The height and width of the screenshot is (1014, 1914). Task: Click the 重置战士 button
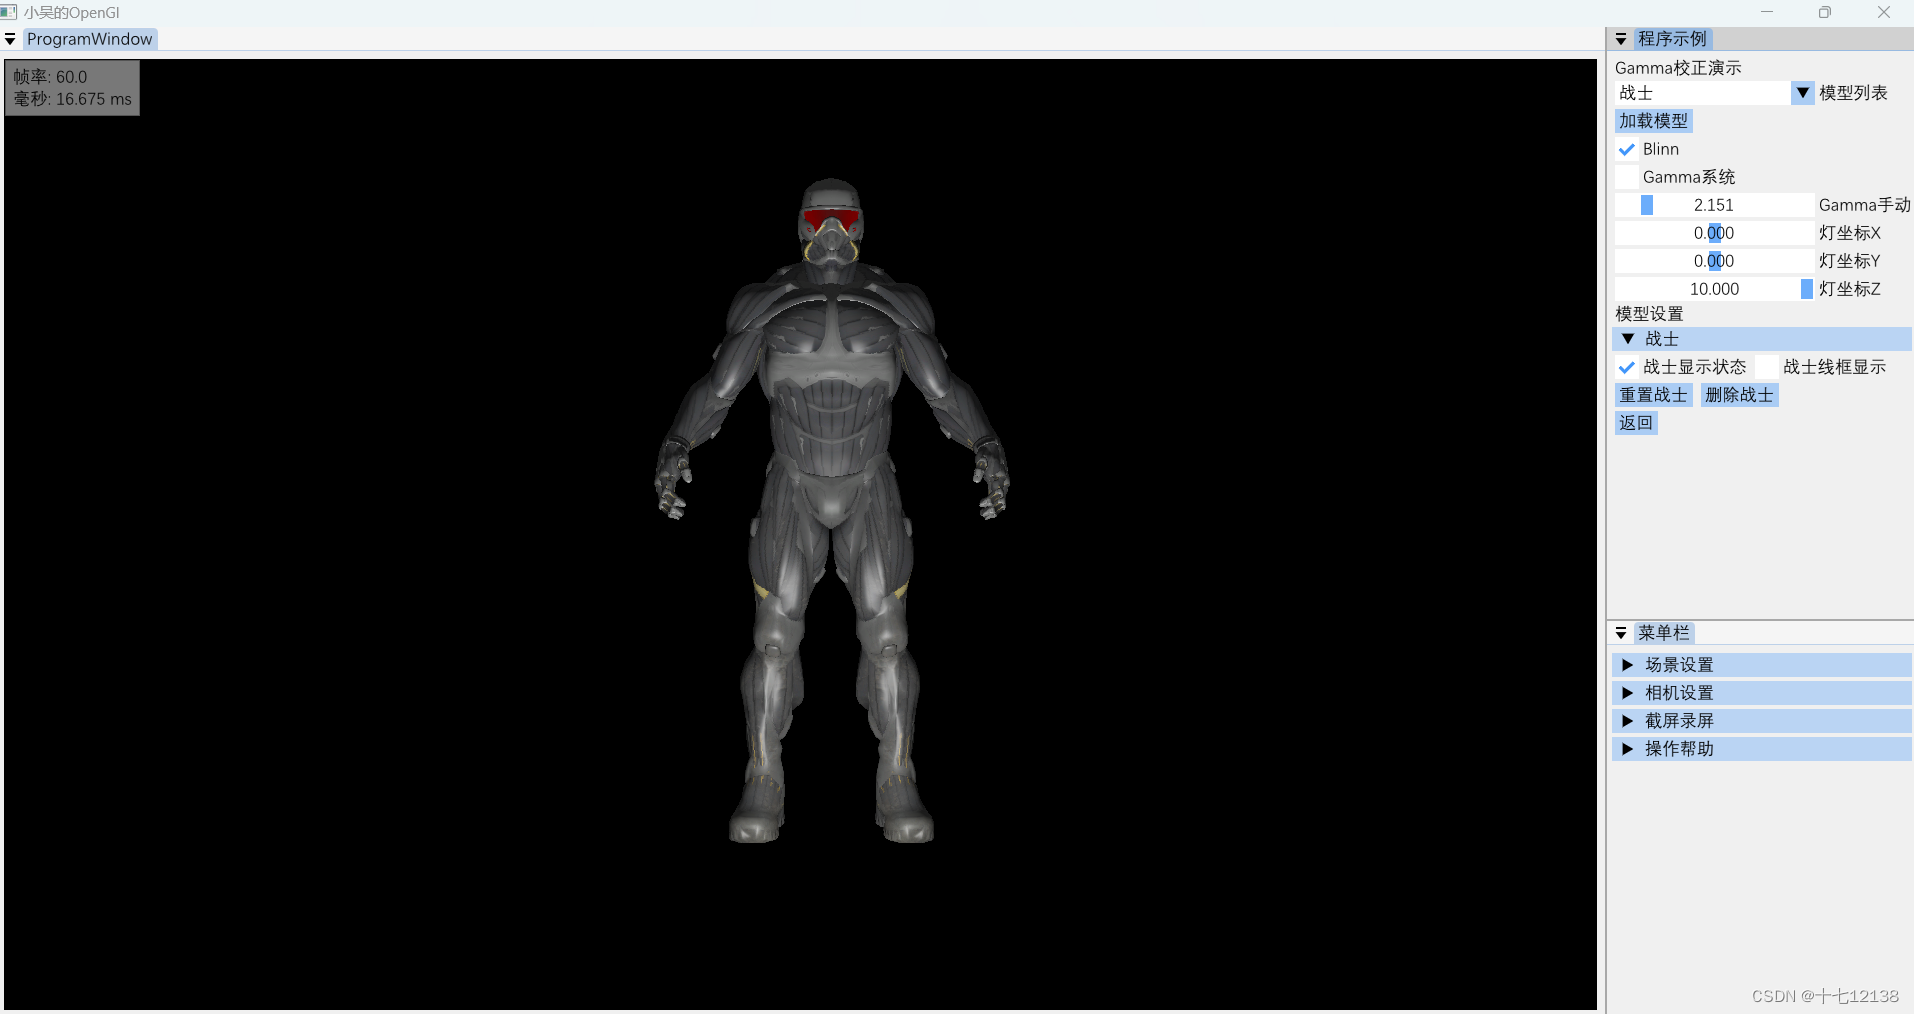pos(1652,394)
